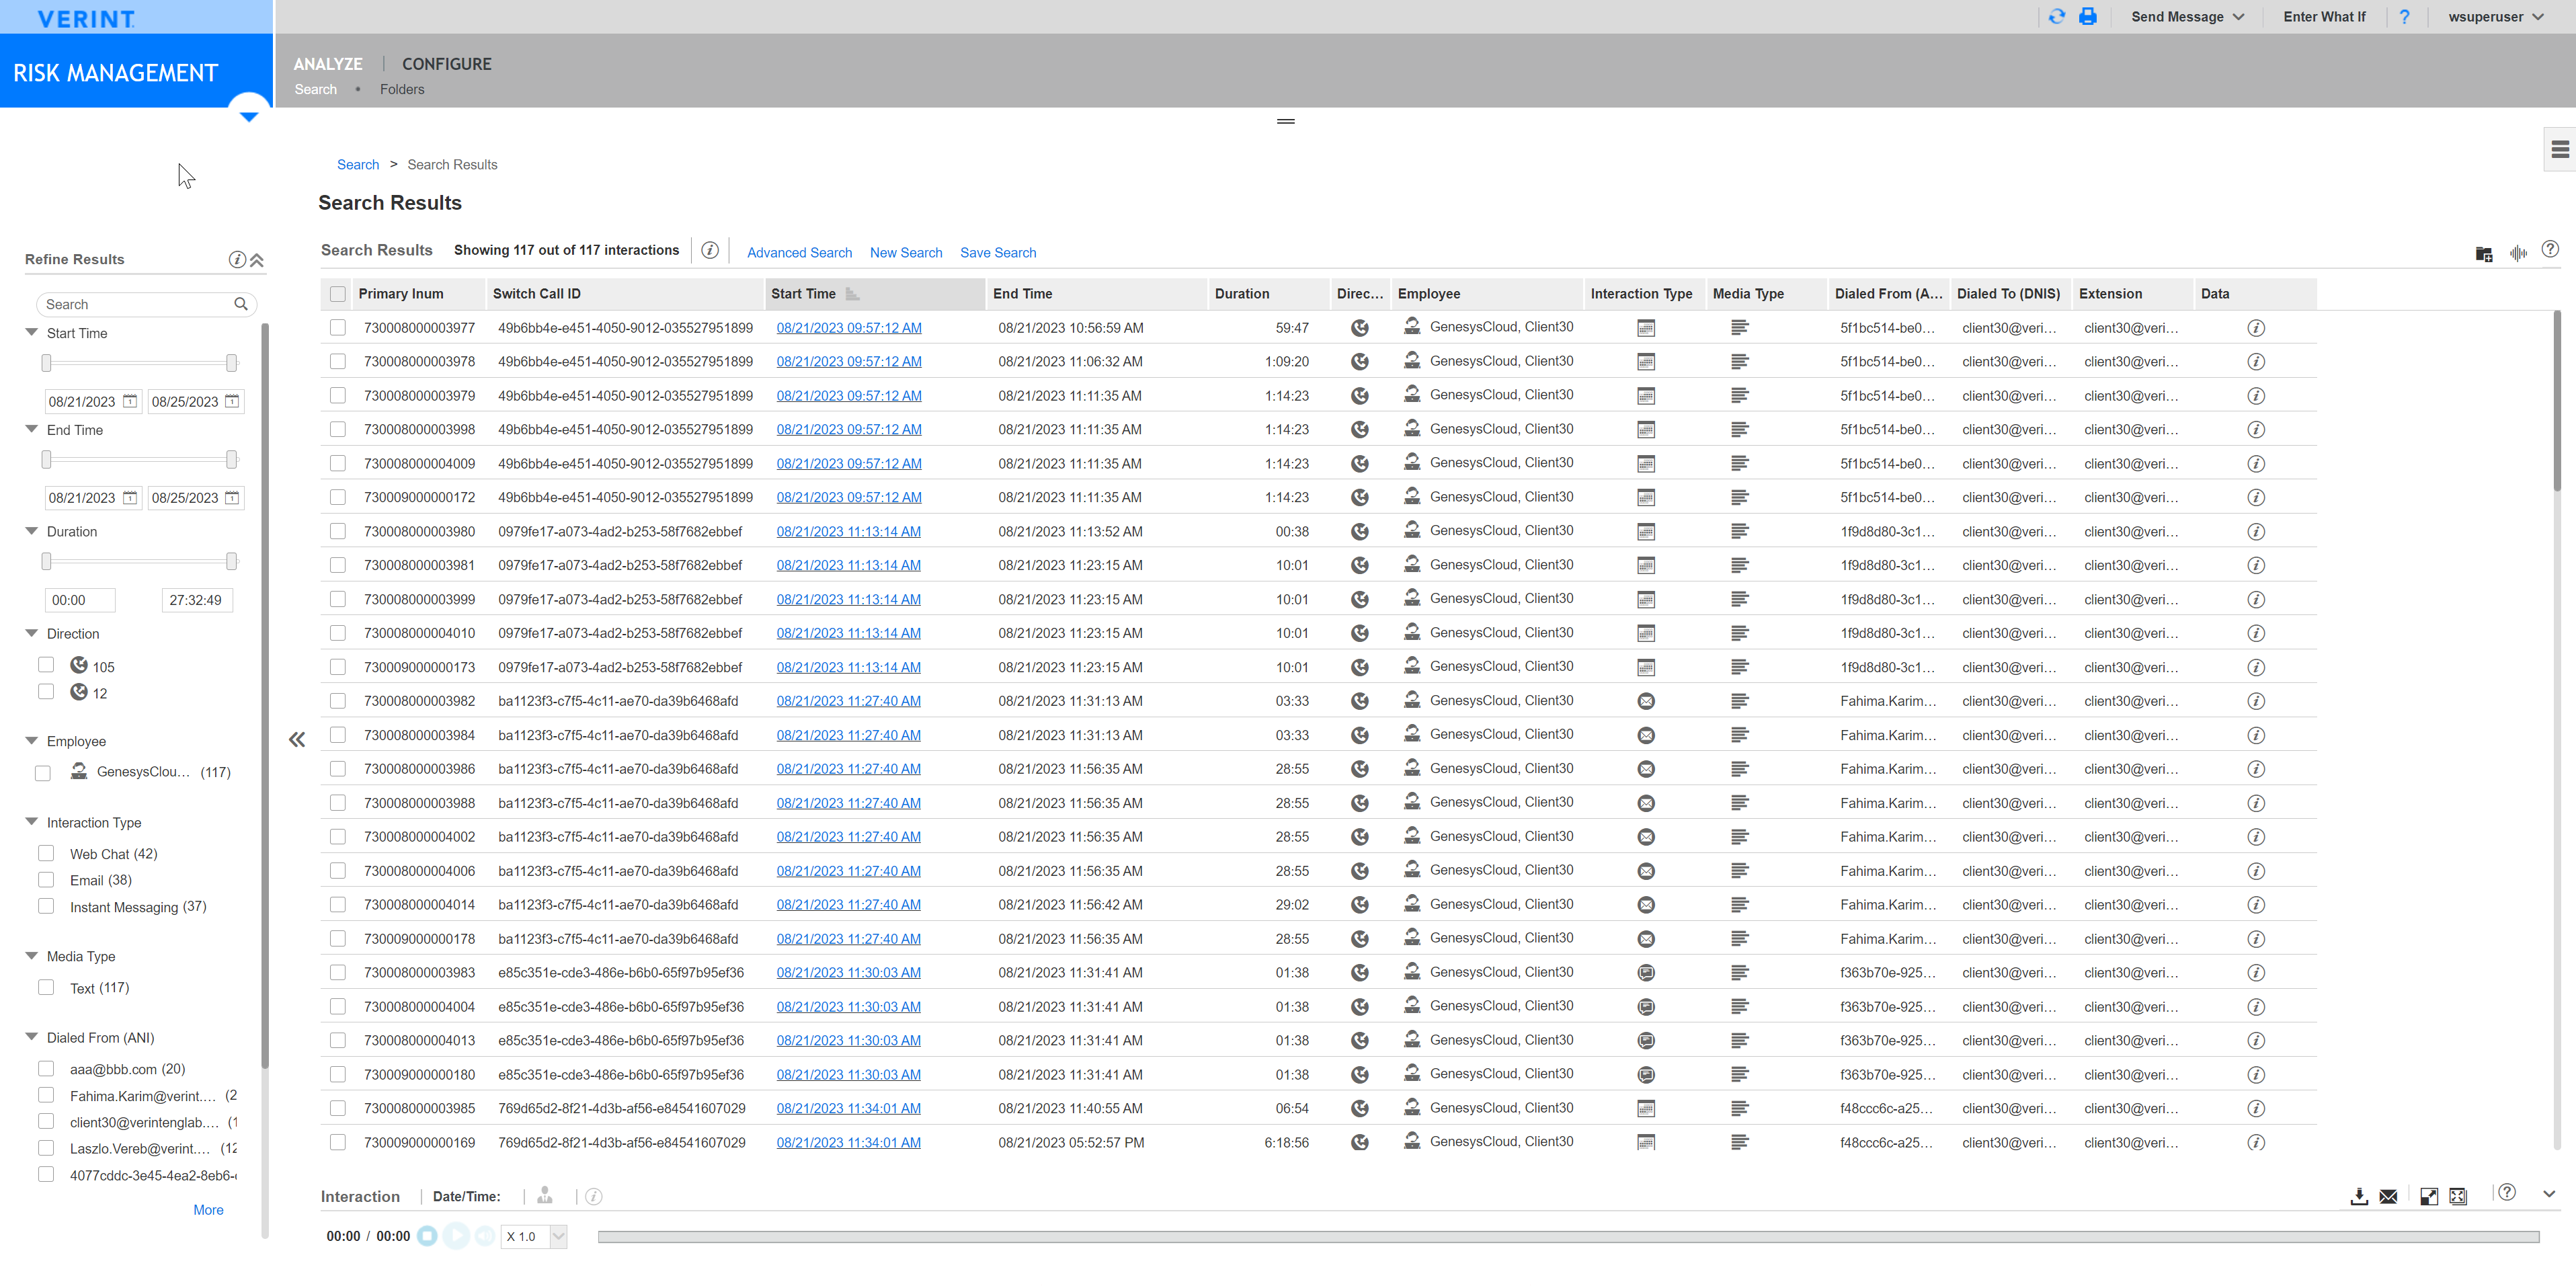The height and width of the screenshot is (1288, 2576).
Task: Select the add to folder icon above results
Action: (x=2484, y=253)
